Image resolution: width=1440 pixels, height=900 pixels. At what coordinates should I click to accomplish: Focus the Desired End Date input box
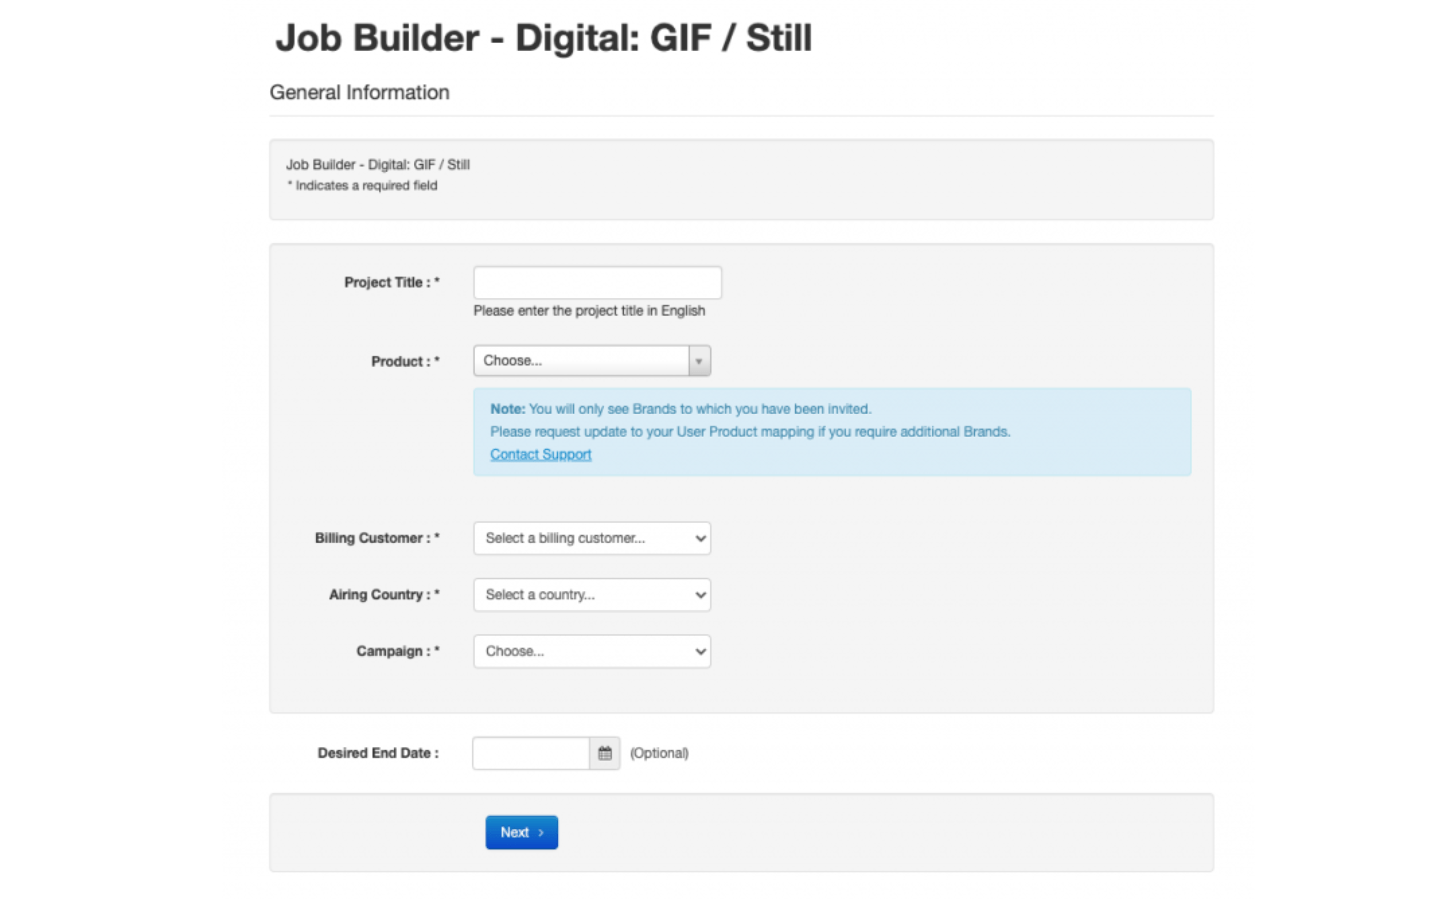click(531, 753)
